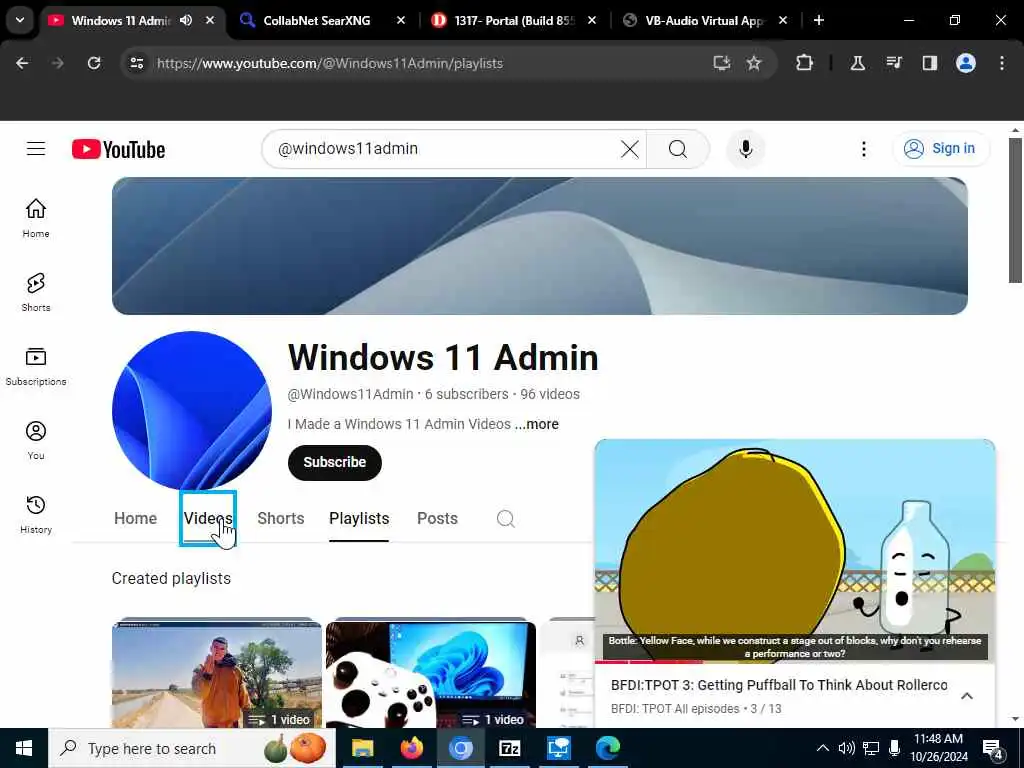Open Shorts in the left sidebar
Screen dimensions: 1024x768
point(36,292)
